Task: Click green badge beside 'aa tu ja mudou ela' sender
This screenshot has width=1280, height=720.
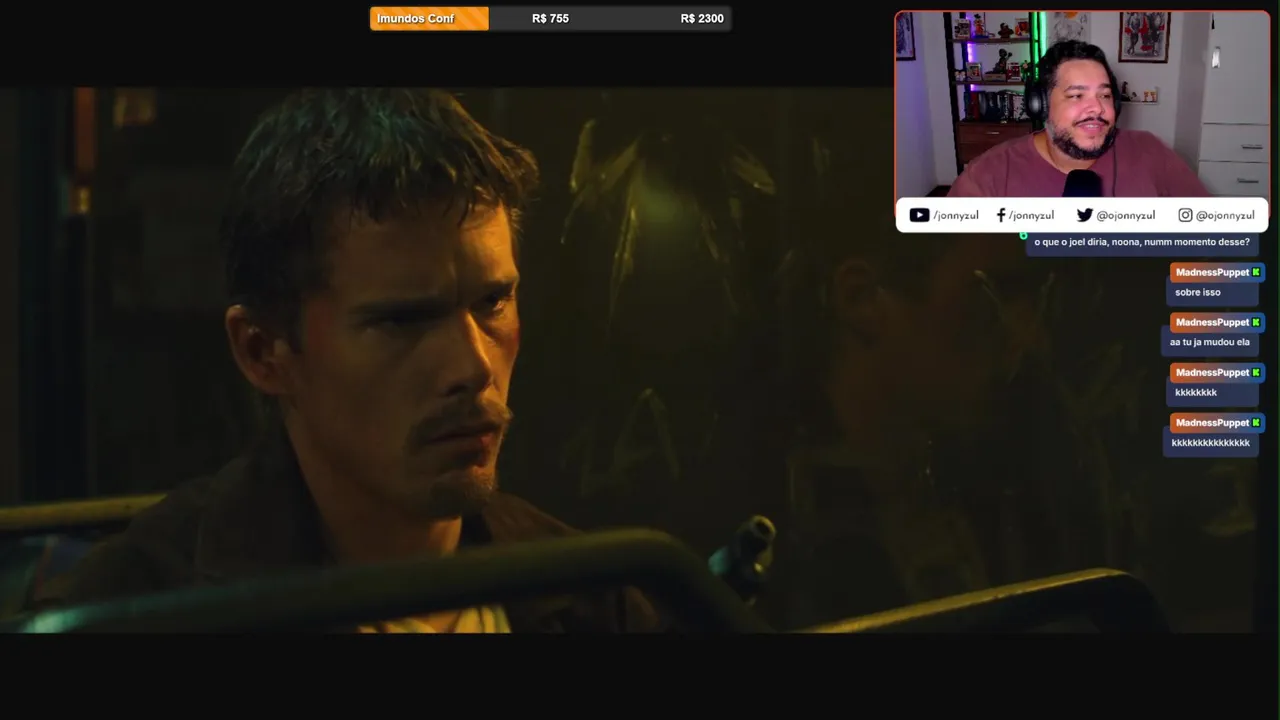Action: 1256,322
